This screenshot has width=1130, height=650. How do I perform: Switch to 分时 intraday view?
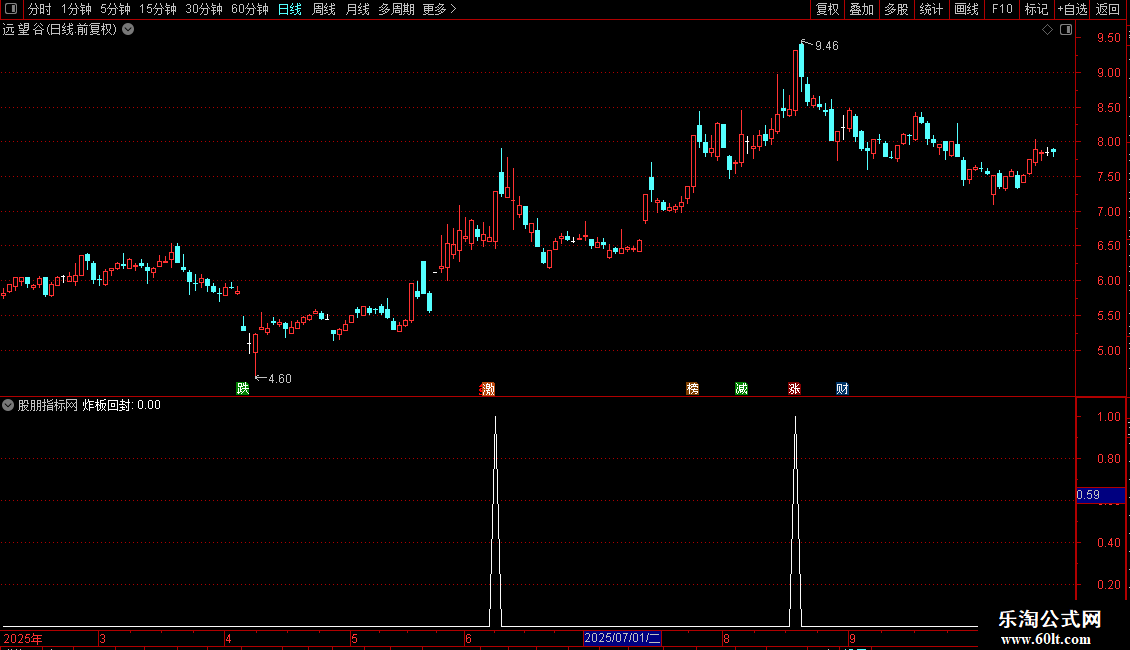click(x=40, y=9)
